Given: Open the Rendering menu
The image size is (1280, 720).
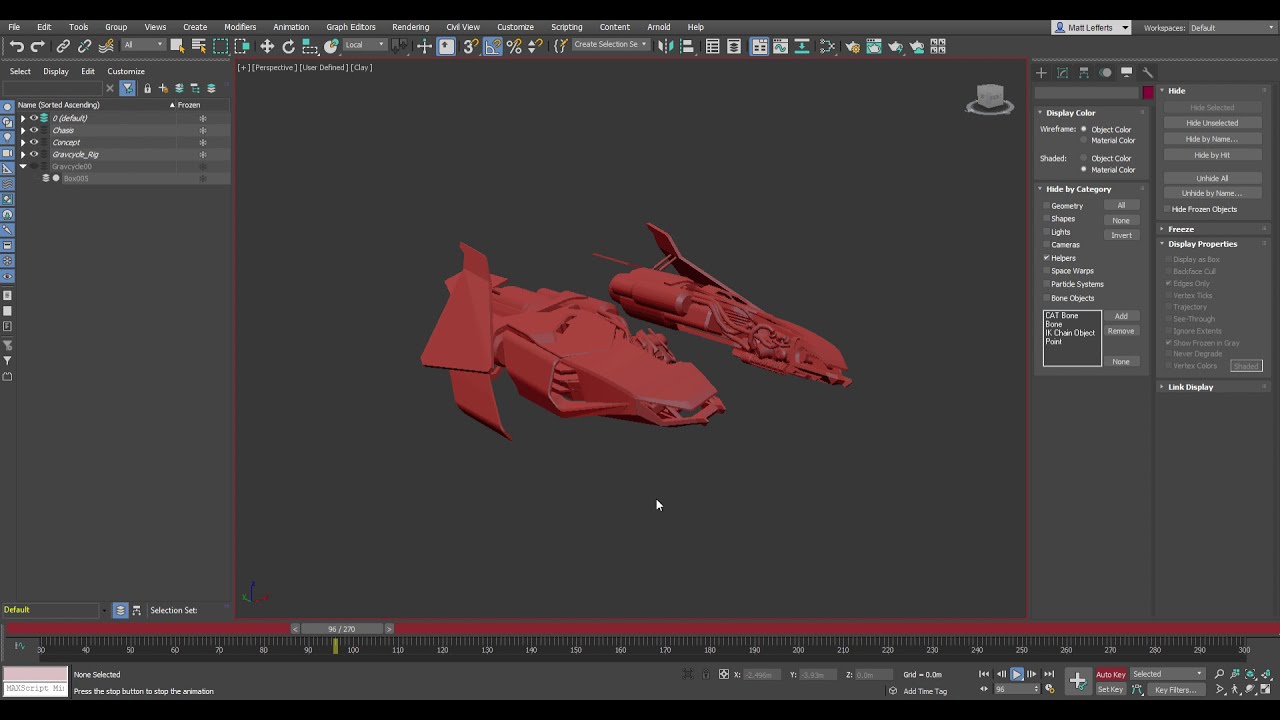Looking at the screenshot, I should [410, 27].
